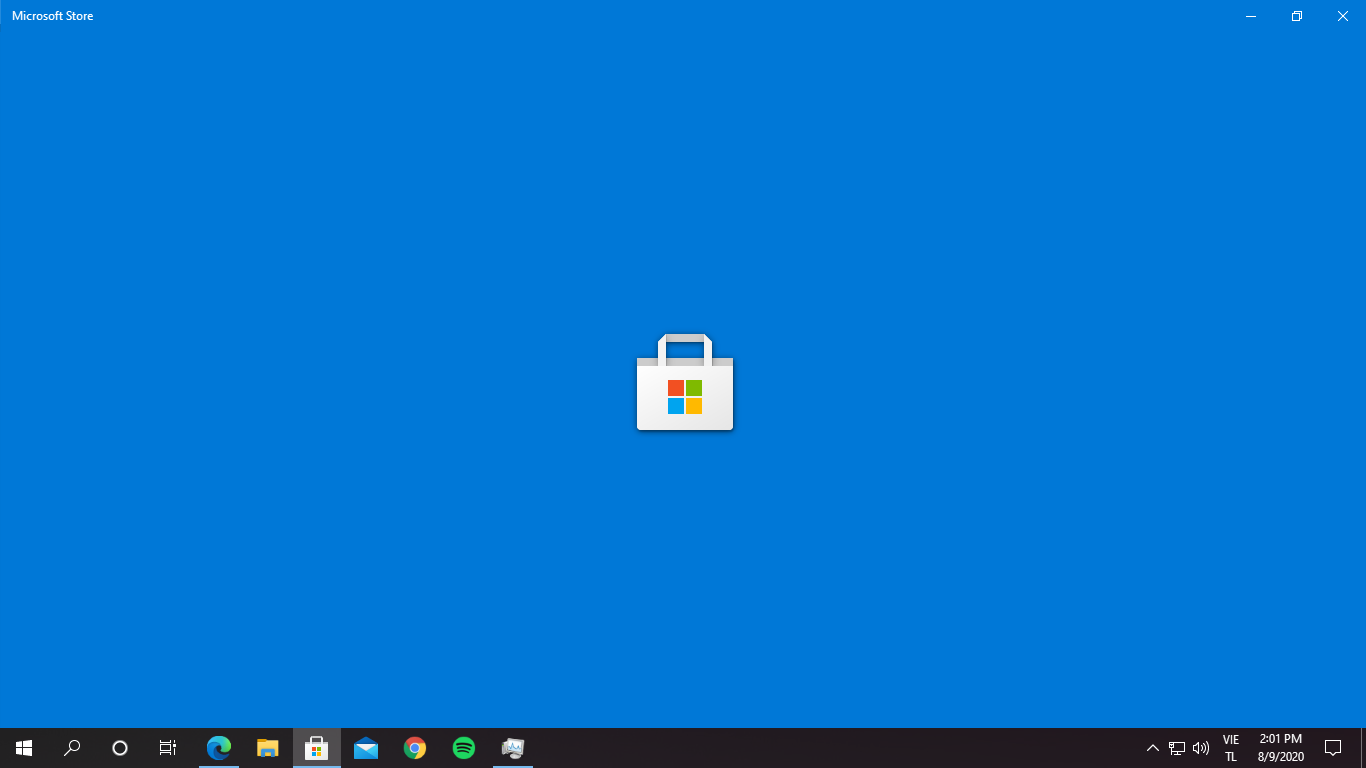Activate Cortana on the taskbar
1366x768 pixels.
tap(118, 747)
